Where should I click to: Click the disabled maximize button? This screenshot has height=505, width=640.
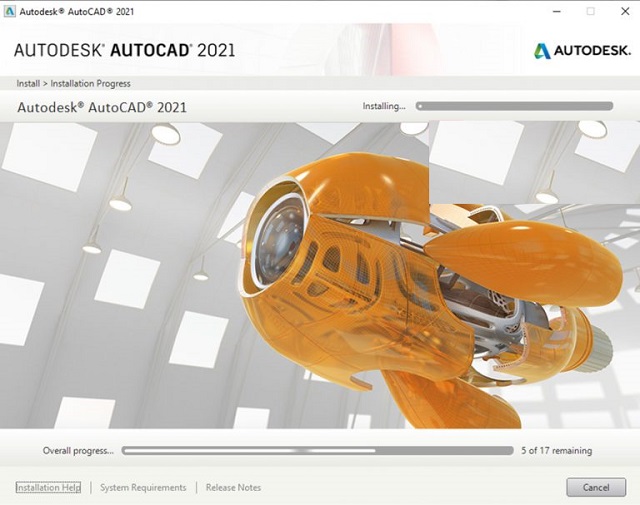tap(590, 11)
